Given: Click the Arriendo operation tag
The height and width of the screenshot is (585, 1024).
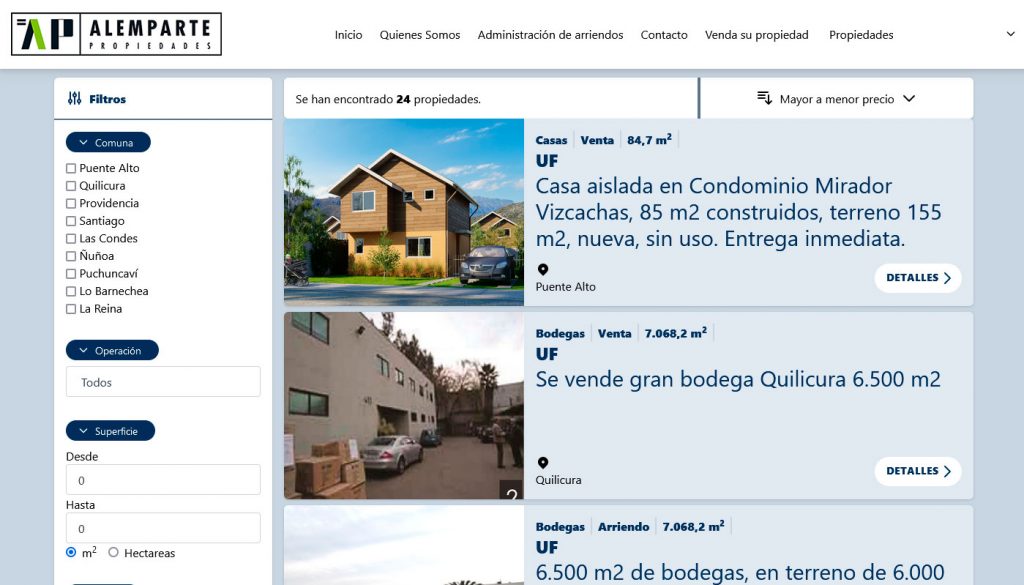Looking at the screenshot, I should (x=624, y=527).
